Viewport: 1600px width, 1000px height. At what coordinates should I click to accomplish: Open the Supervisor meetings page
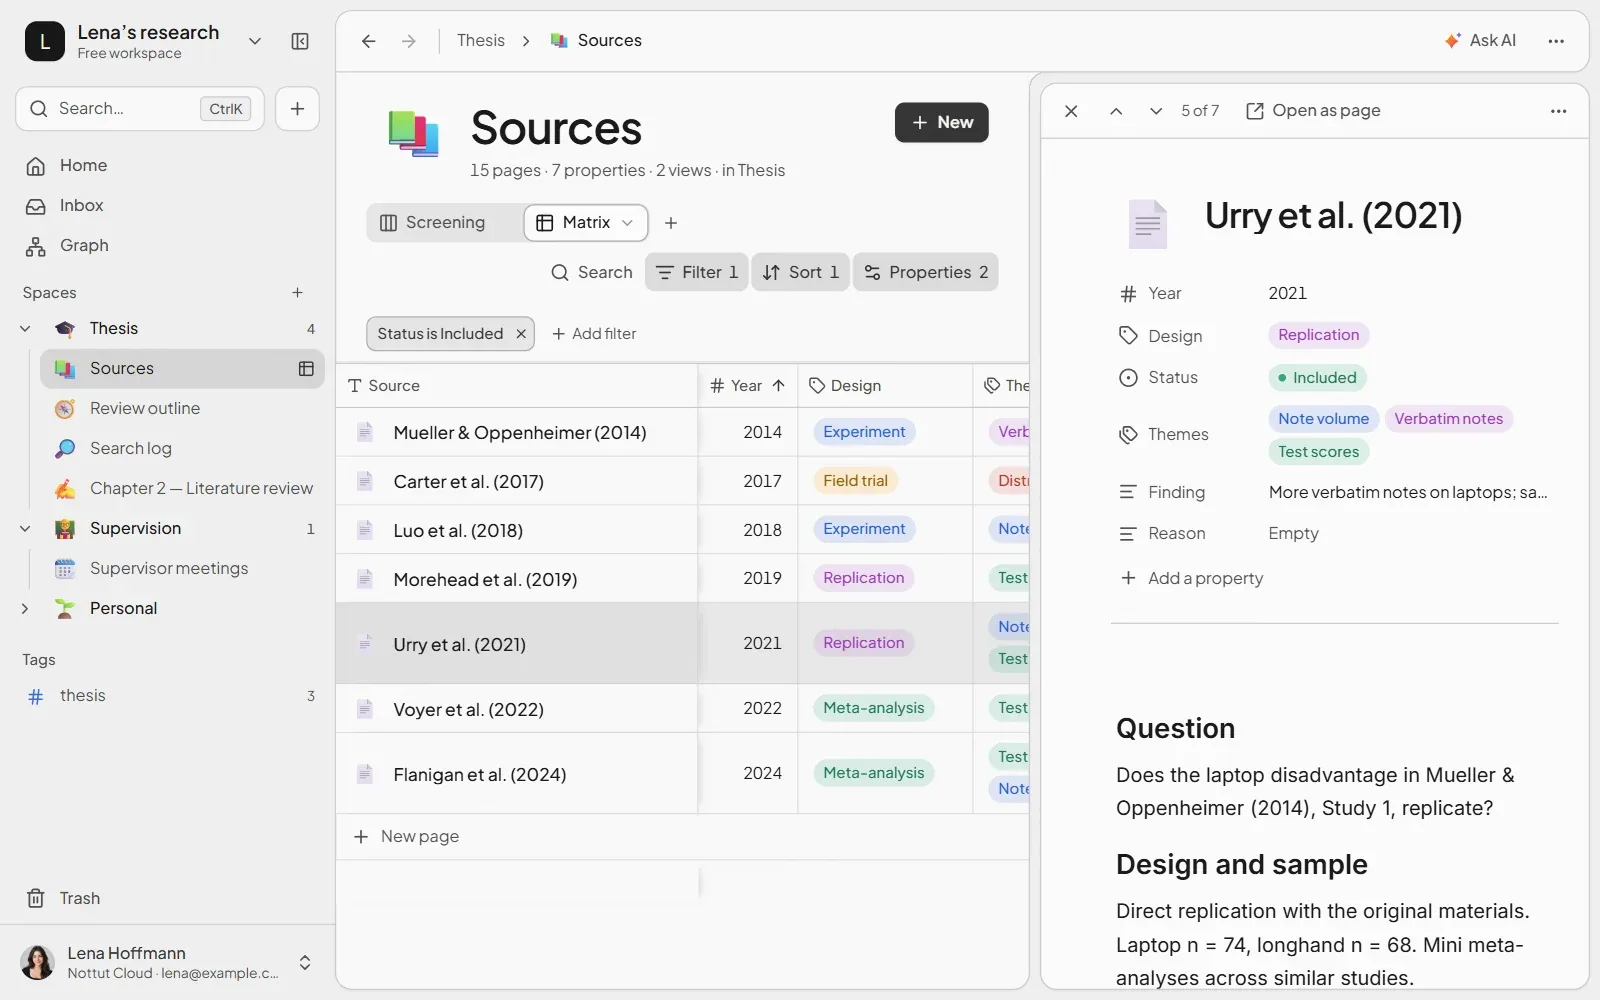pos(182,569)
